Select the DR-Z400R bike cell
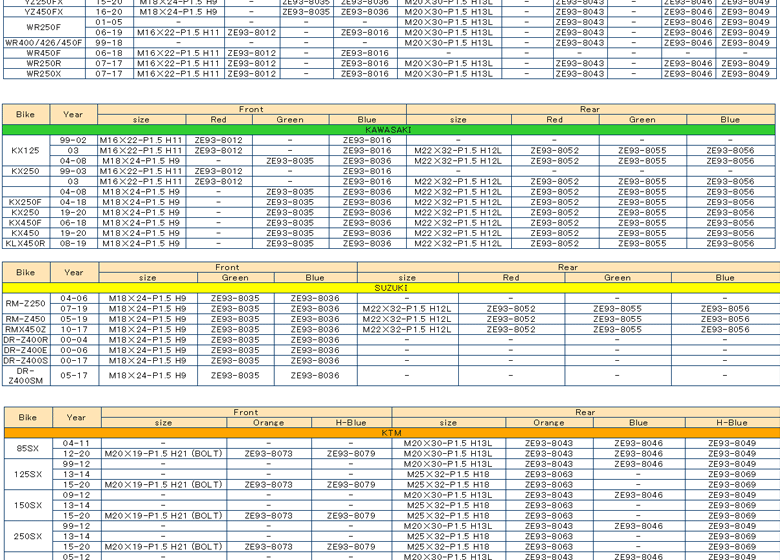The image size is (780, 560). [x=26, y=340]
